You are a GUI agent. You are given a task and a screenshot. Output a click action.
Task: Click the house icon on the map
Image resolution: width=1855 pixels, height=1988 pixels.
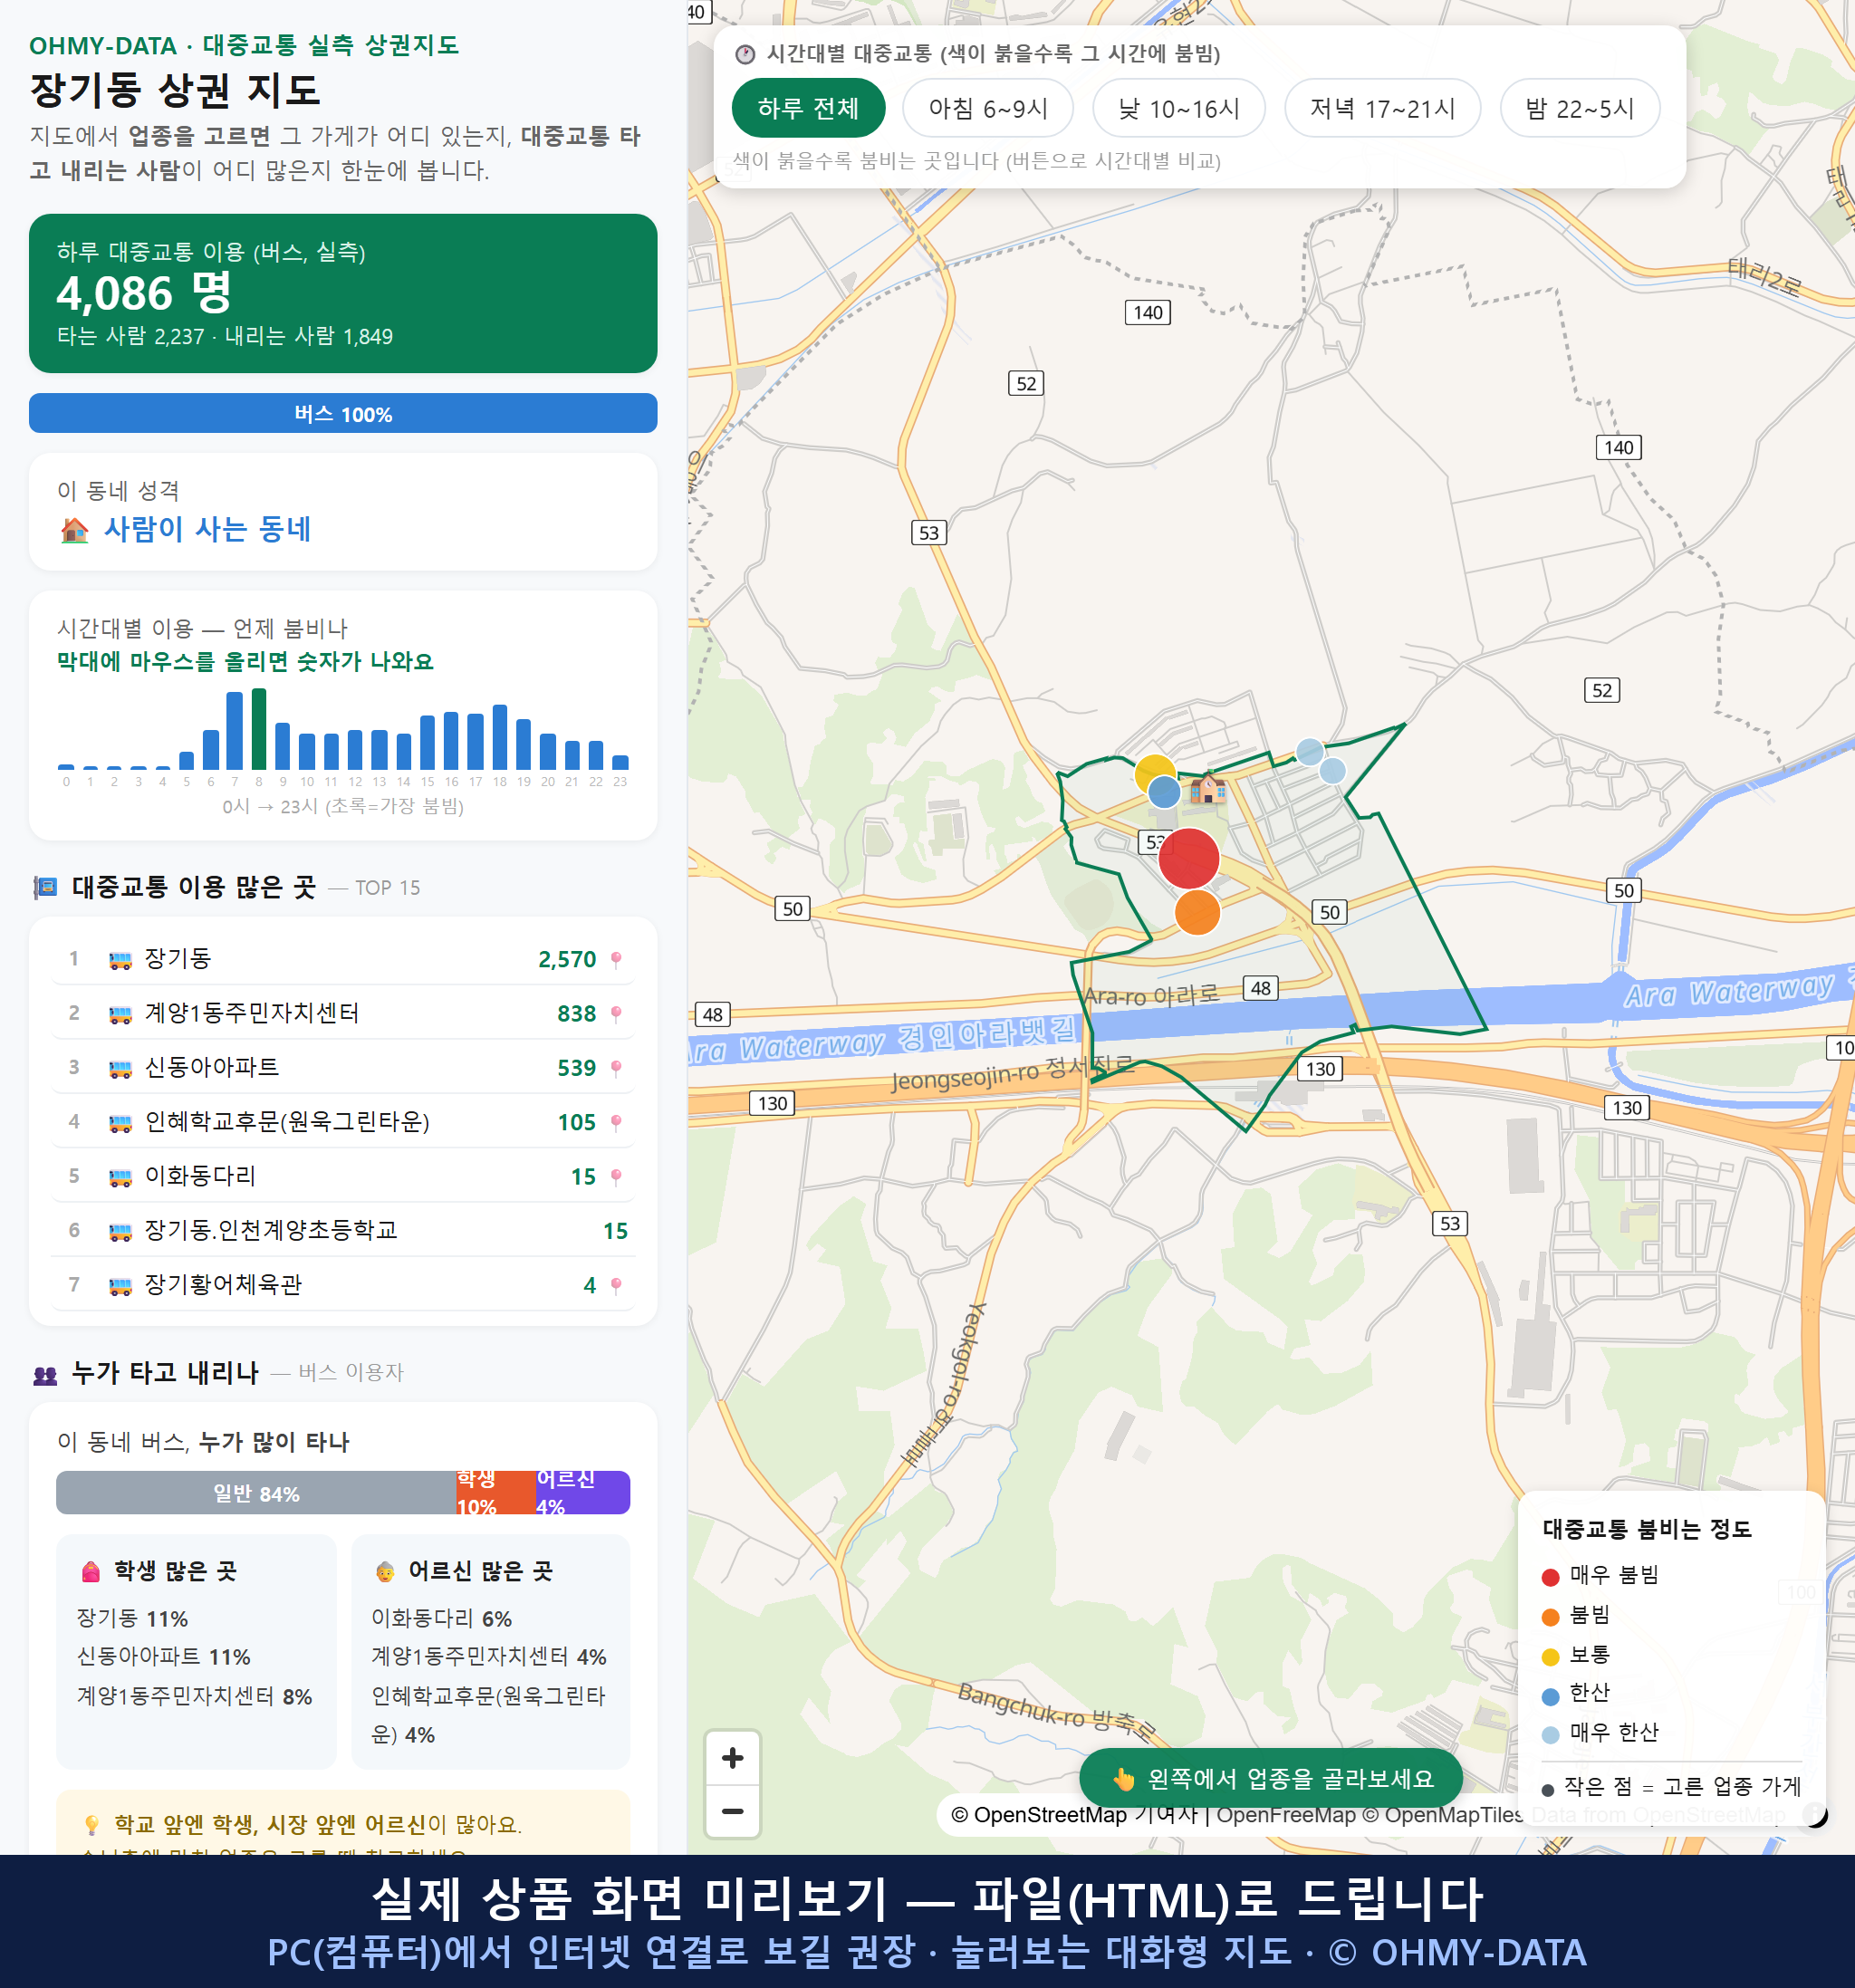[x=1208, y=788]
